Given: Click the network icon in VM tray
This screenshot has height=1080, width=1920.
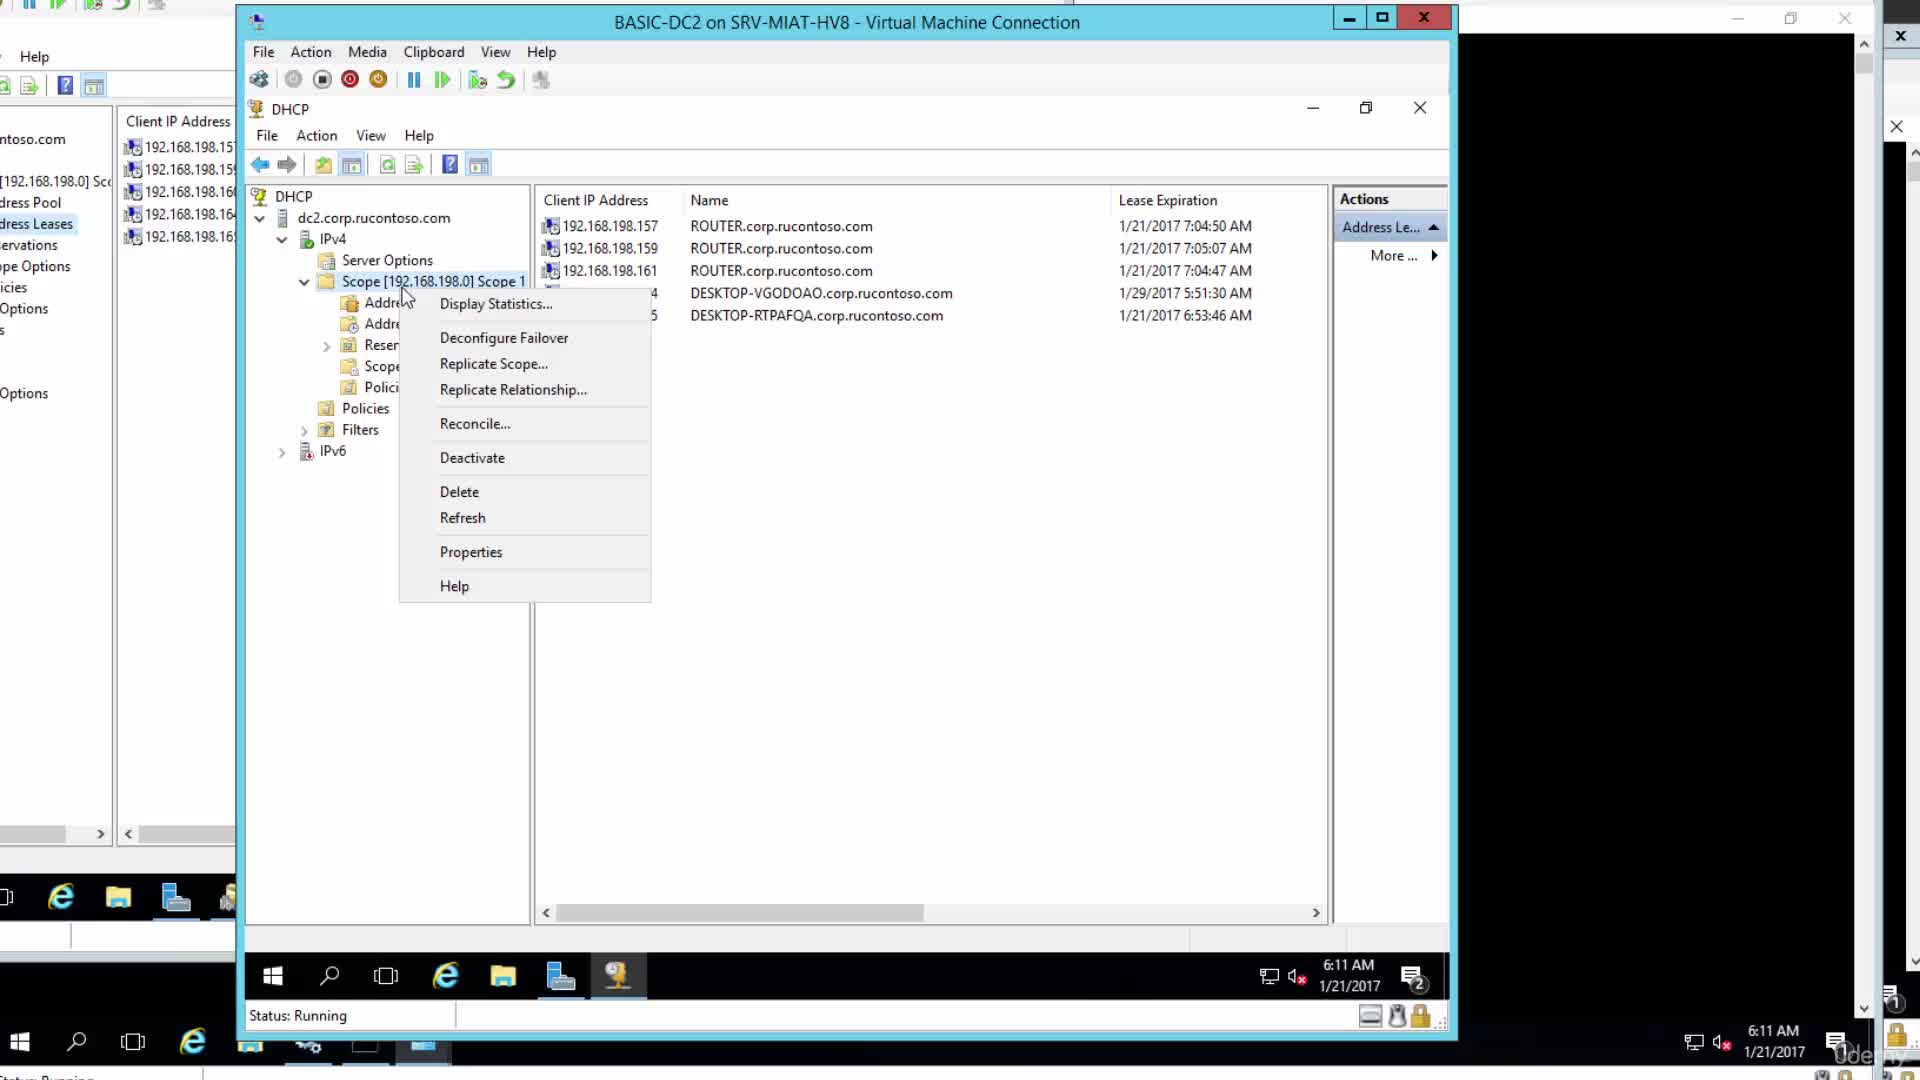Looking at the screenshot, I should [1269, 977].
